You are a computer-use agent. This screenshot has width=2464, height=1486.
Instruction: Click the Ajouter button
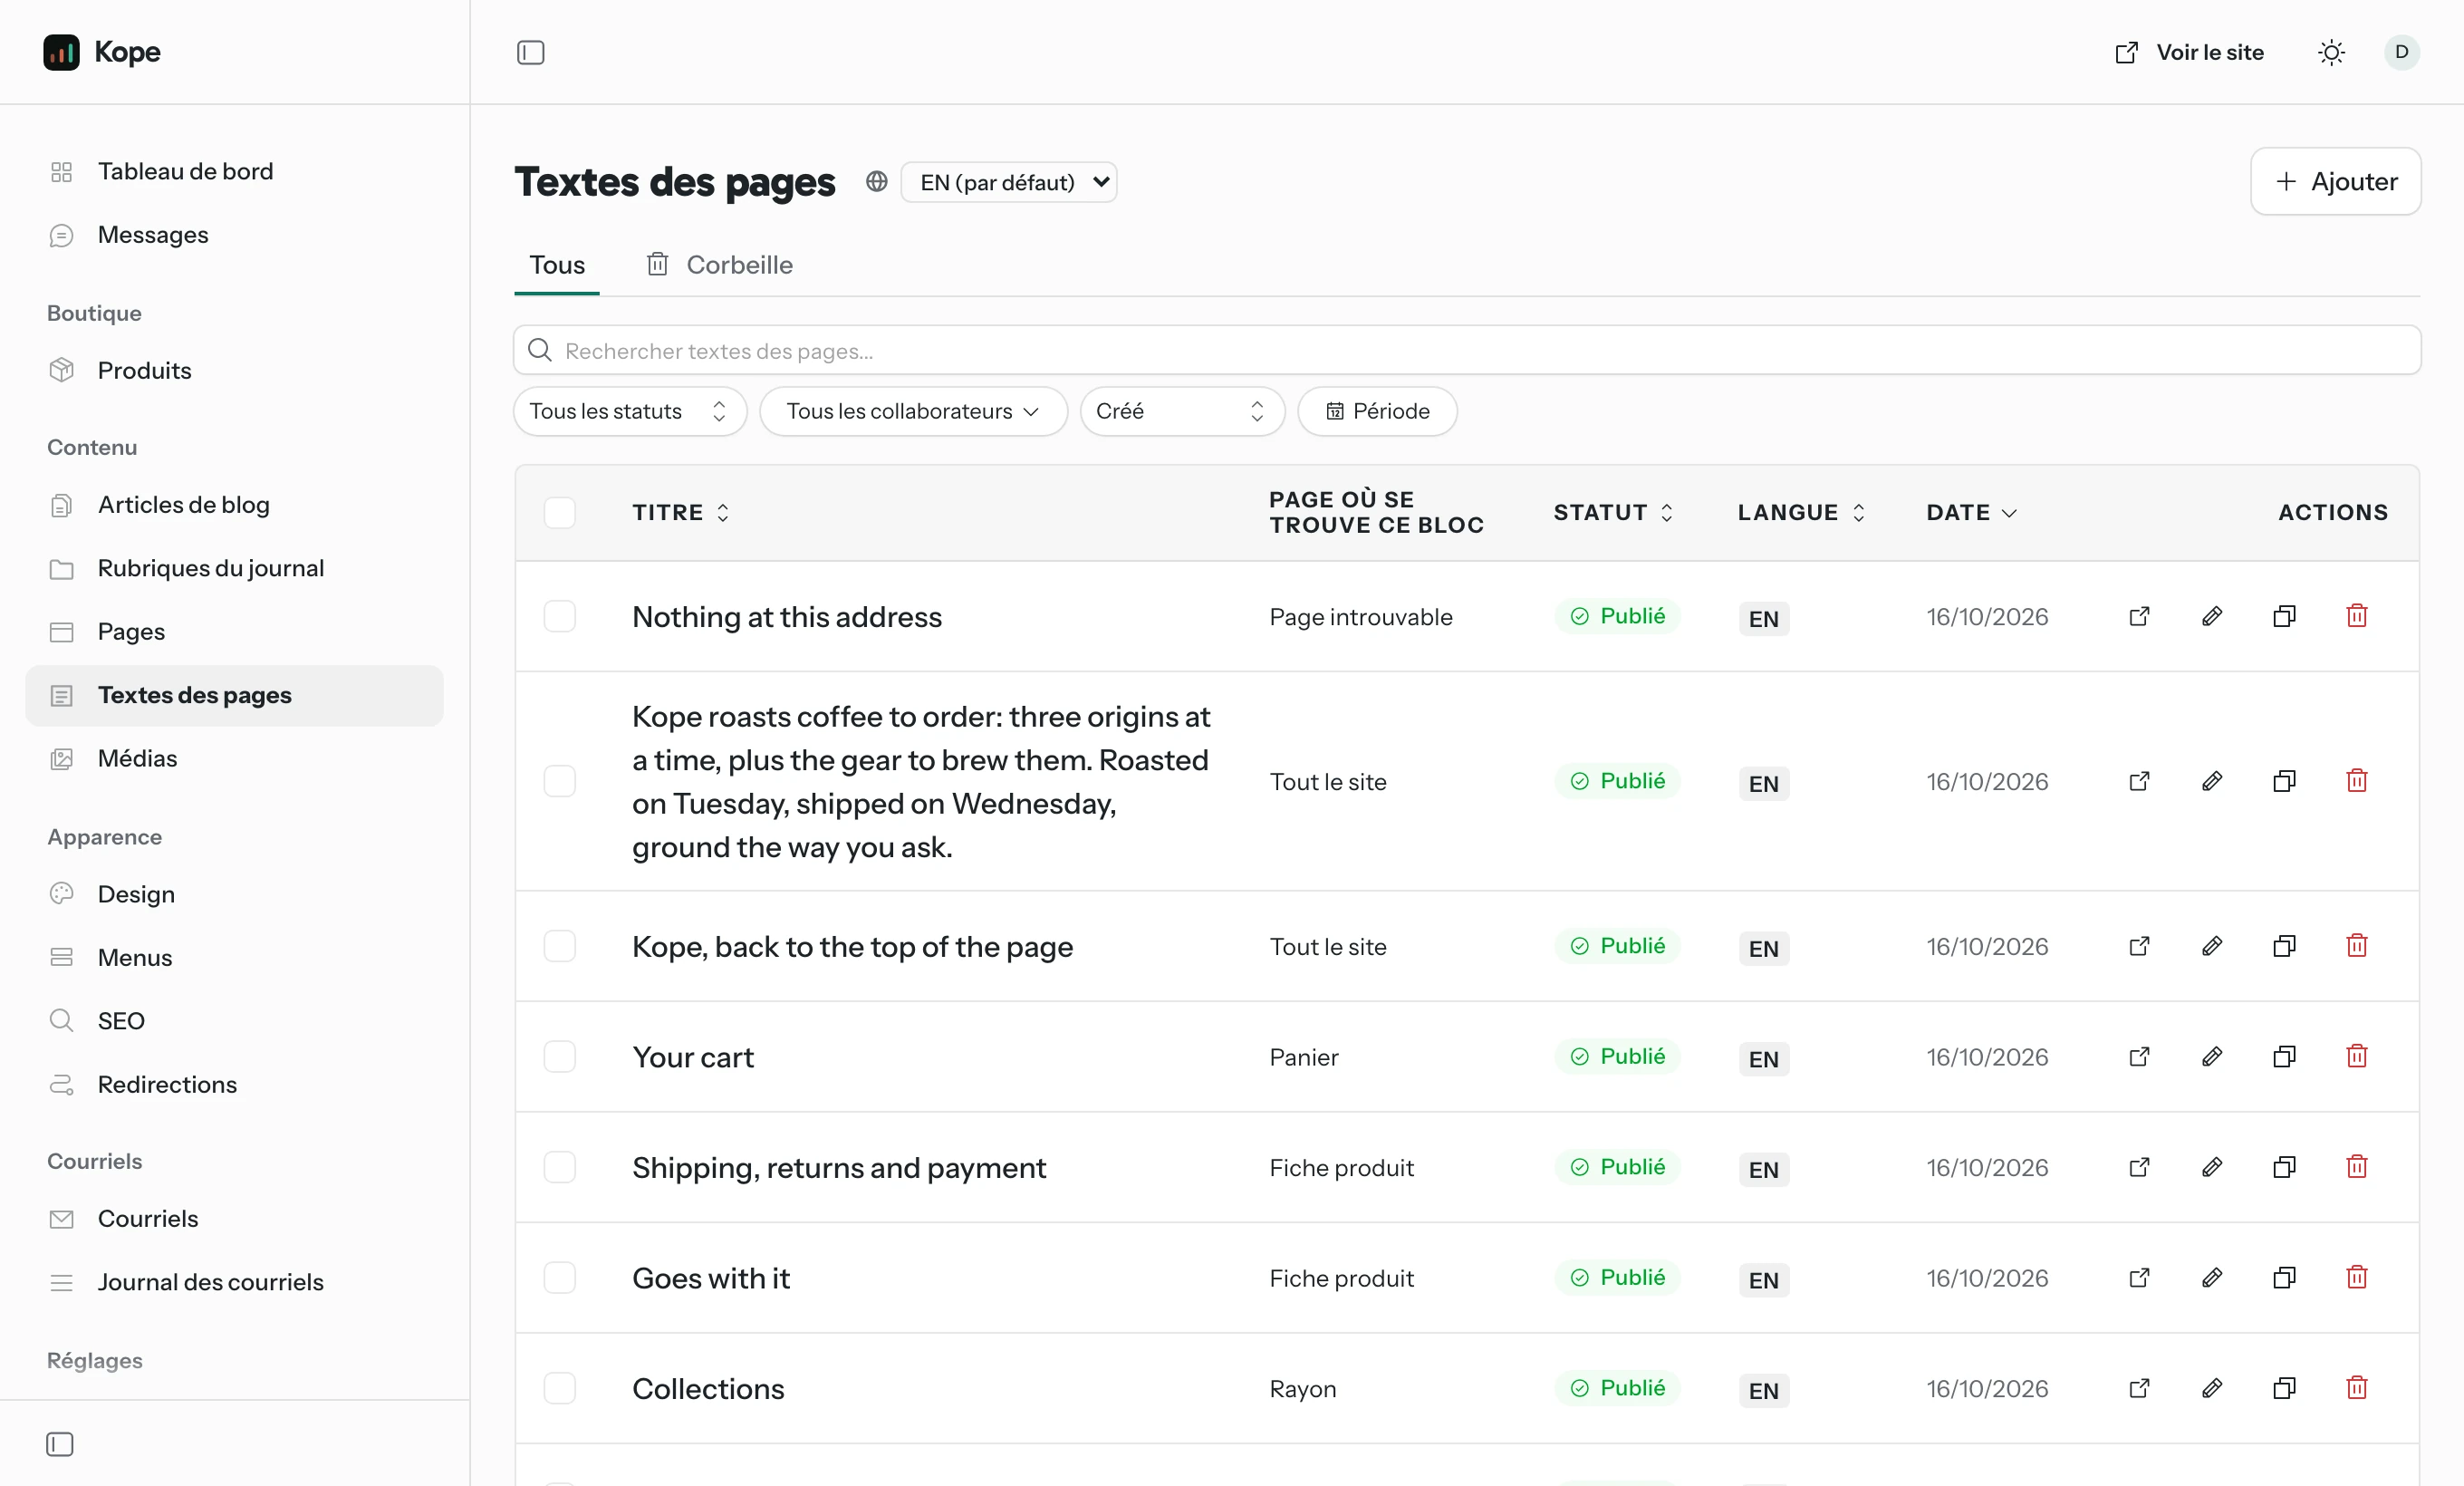2335,181
